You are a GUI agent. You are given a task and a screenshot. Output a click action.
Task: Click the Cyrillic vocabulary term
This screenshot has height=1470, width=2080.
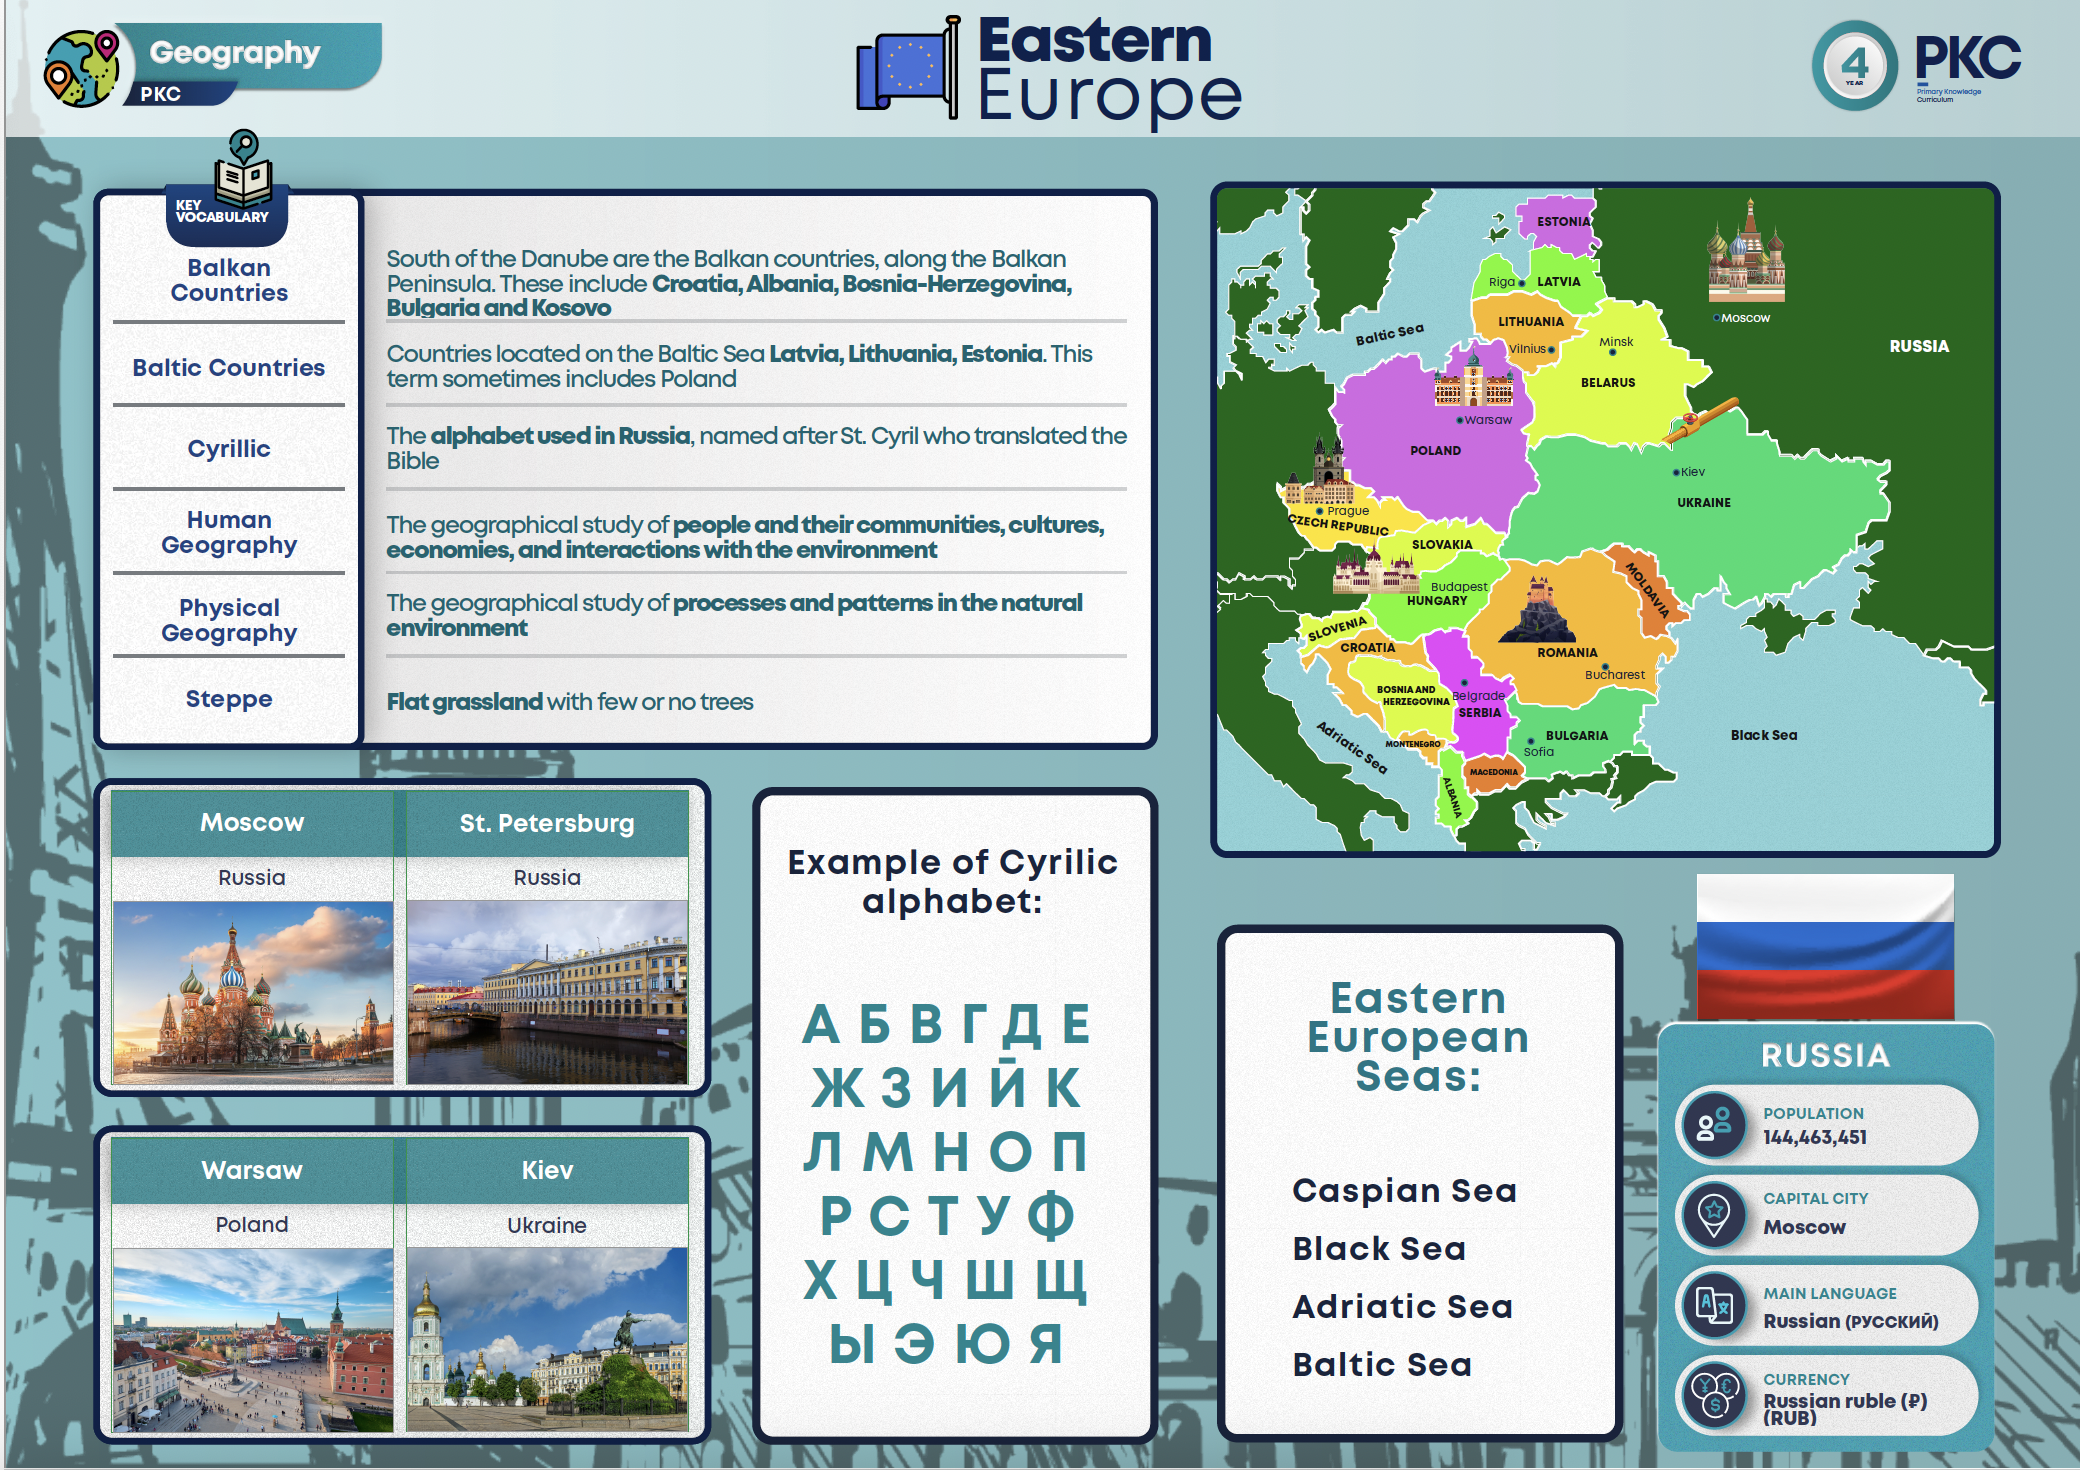229,449
